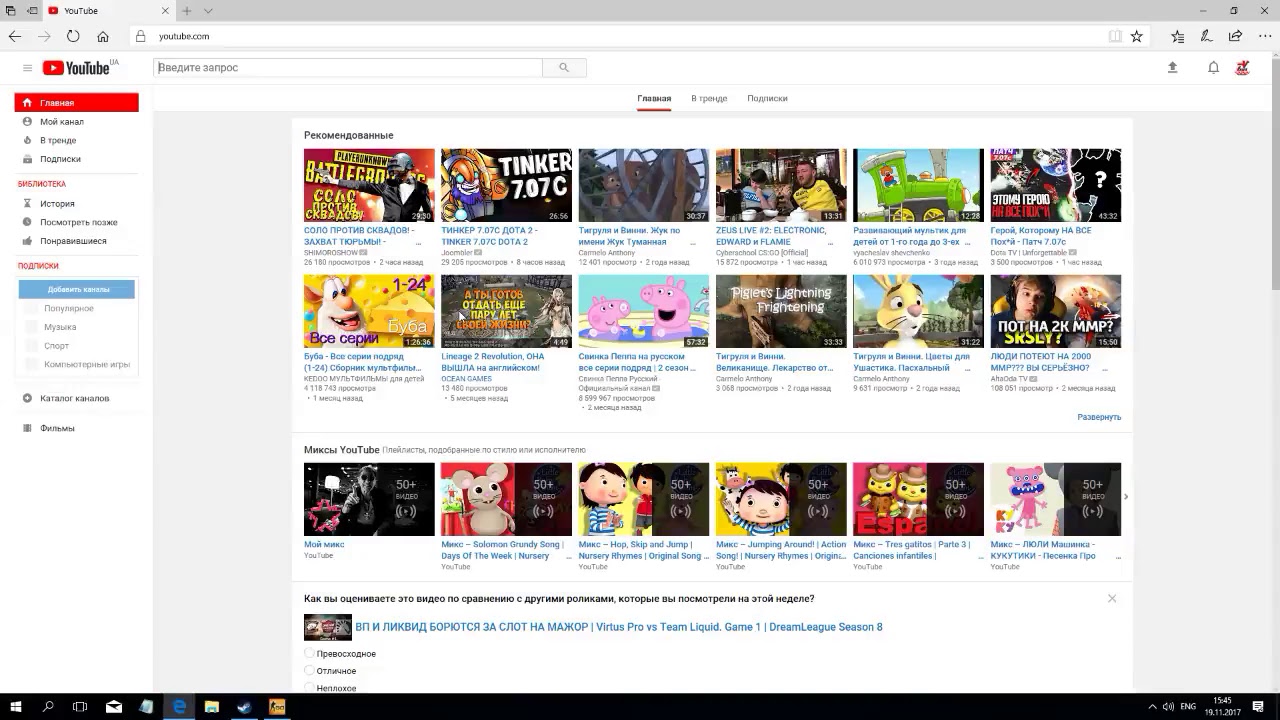Focus the YouTube search field
The width and height of the screenshot is (1280, 720).
click(x=348, y=68)
